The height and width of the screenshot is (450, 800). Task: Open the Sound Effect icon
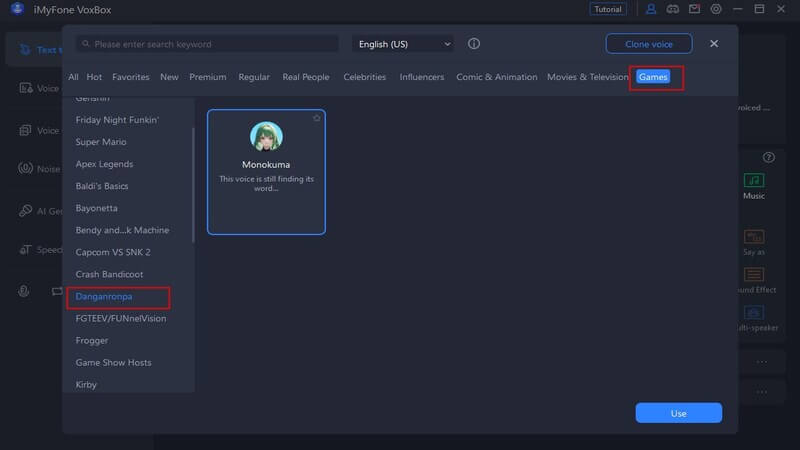click(x=754, y=274)
